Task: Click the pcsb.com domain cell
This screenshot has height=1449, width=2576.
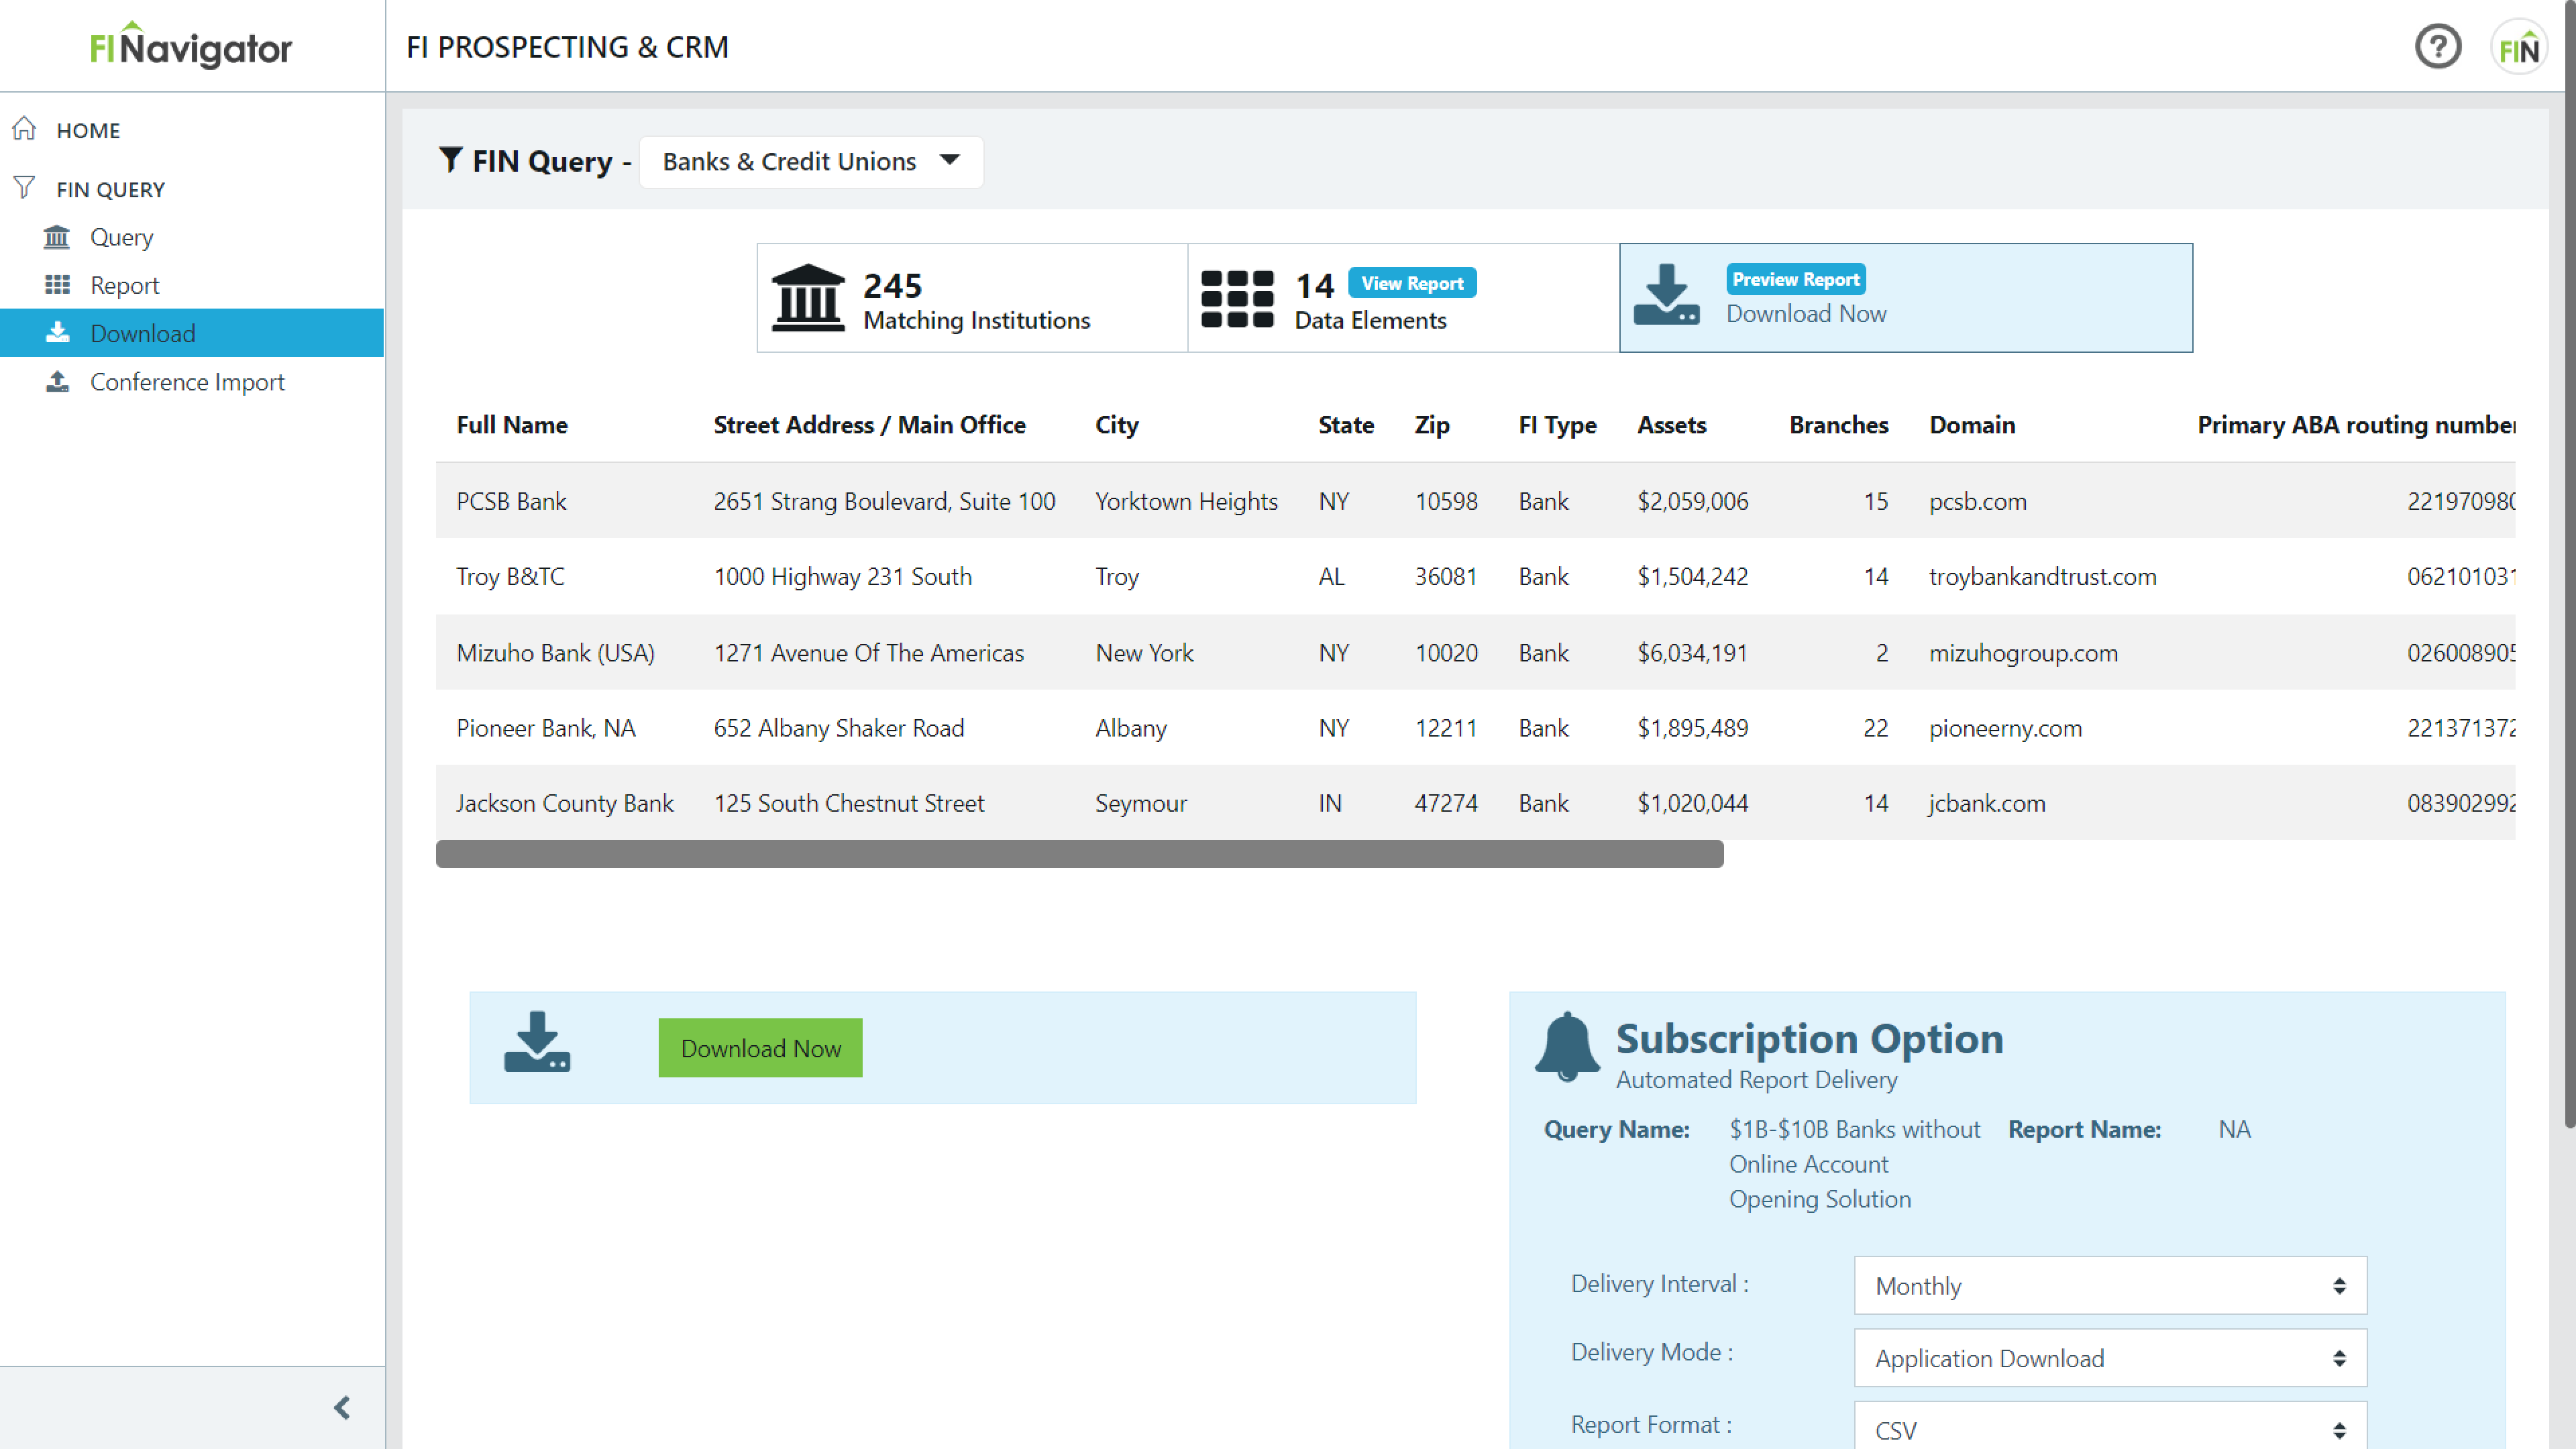Action: pos(1978,501)
